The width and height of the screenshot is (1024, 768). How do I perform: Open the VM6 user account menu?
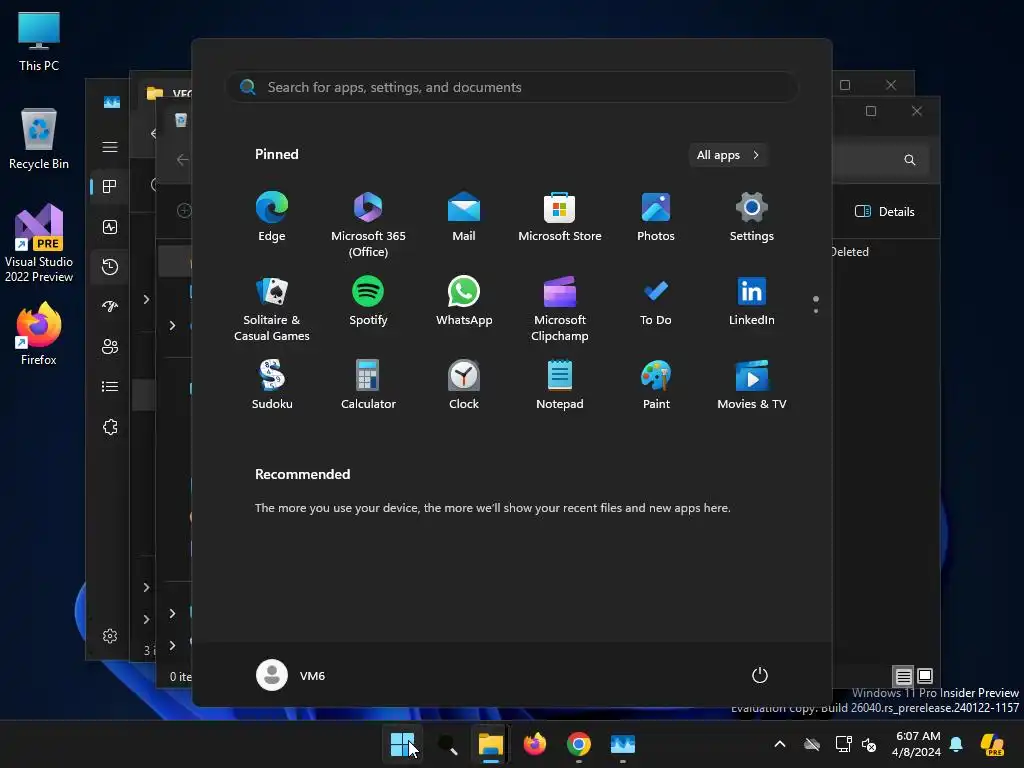click(291, 675)
